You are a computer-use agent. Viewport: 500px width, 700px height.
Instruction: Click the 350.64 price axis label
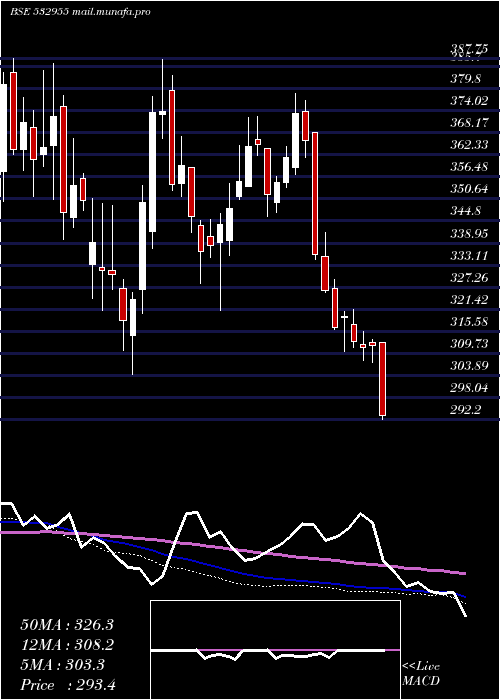coord(469,189)
